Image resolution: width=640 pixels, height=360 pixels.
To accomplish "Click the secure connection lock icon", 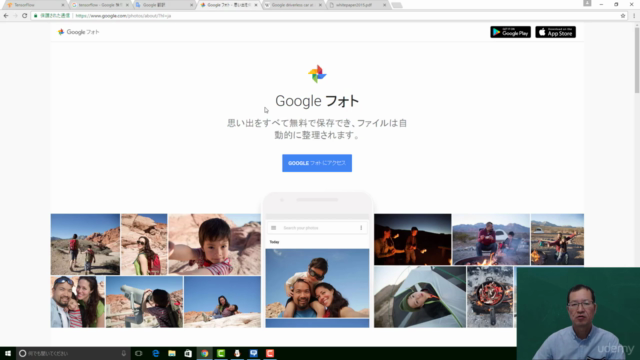I will click(x=36, y=16).
